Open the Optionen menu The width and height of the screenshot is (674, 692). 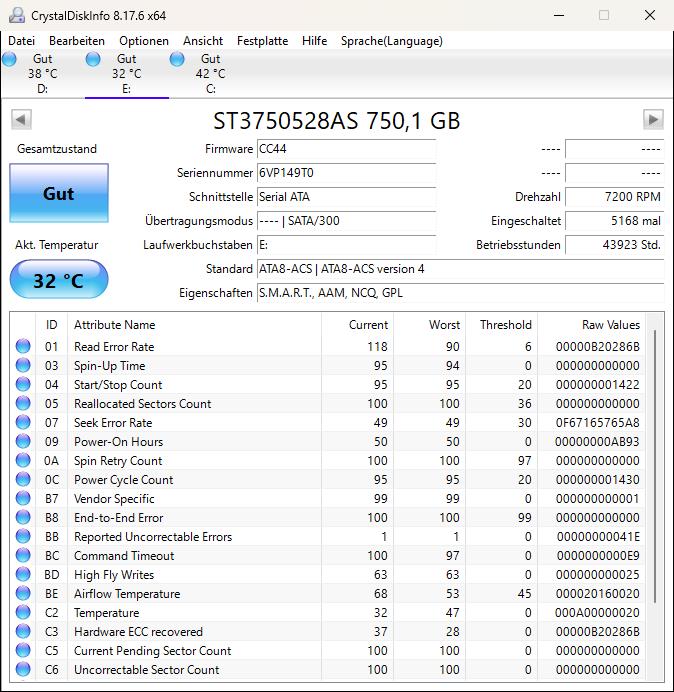[144, 41]
